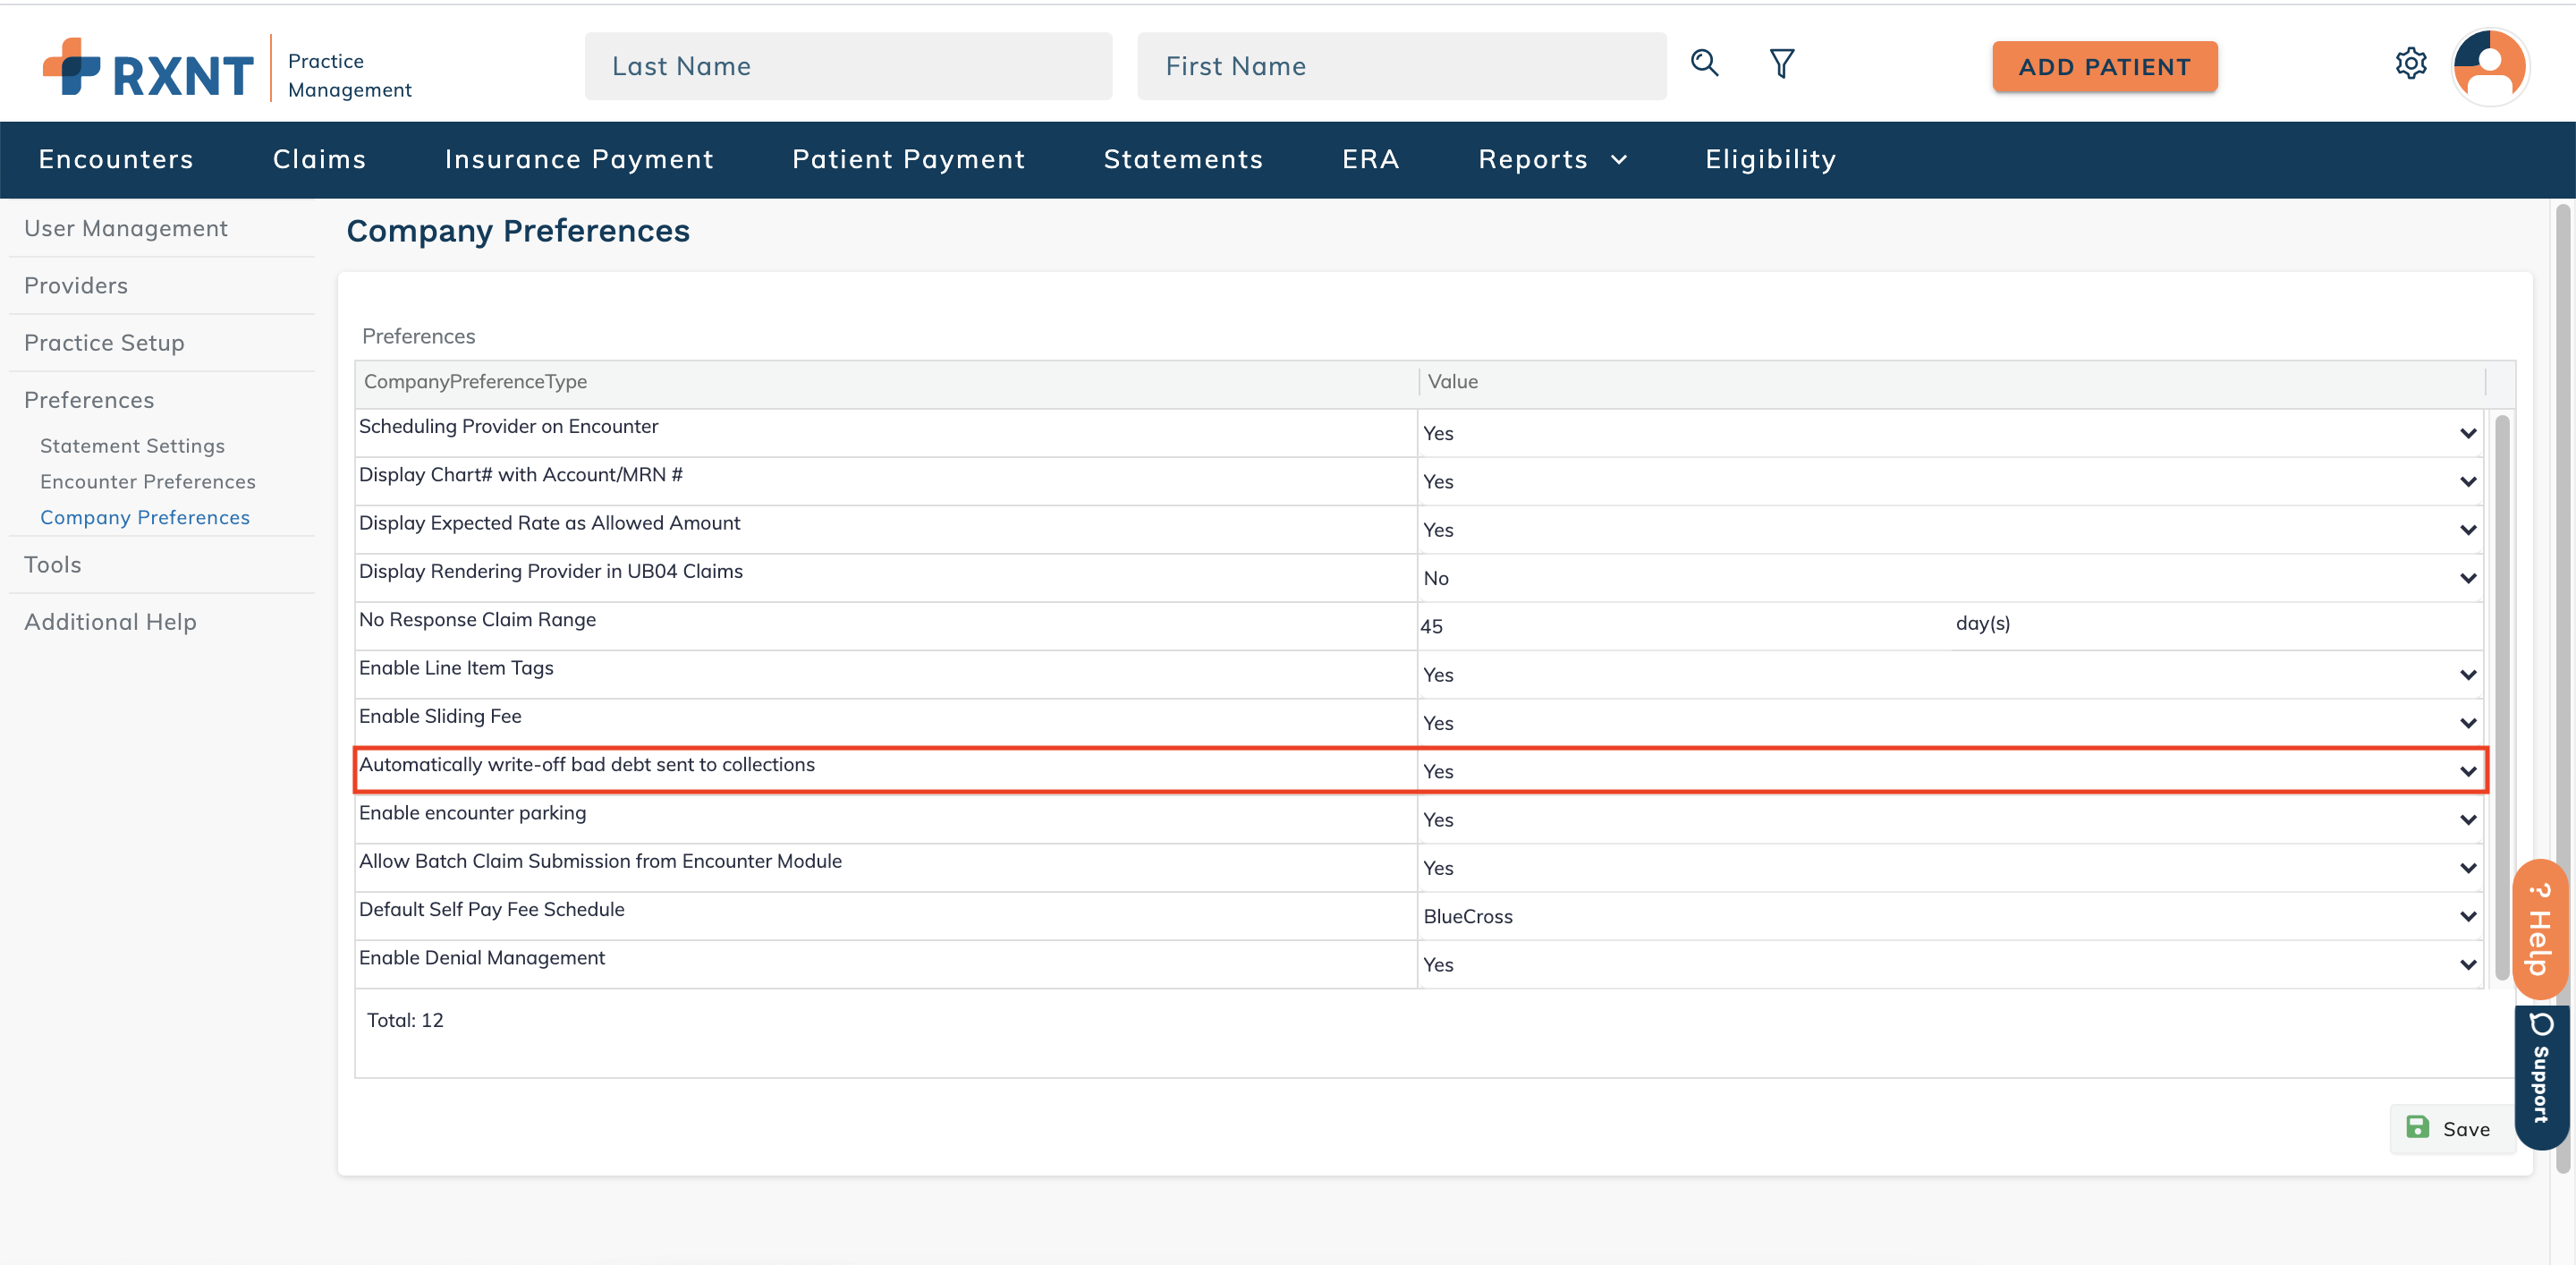
Task: Open Scheduling Provider on Encounter value dropdown
Action: pos(1950,433)
